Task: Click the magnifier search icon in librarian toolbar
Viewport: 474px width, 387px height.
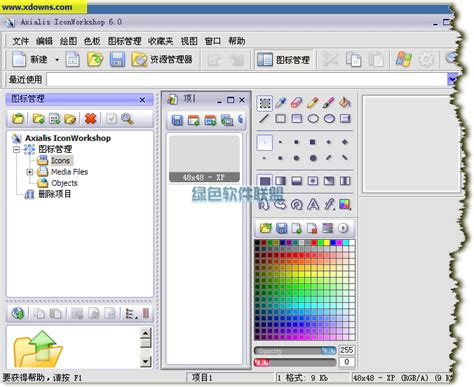Action: (127, 118)
